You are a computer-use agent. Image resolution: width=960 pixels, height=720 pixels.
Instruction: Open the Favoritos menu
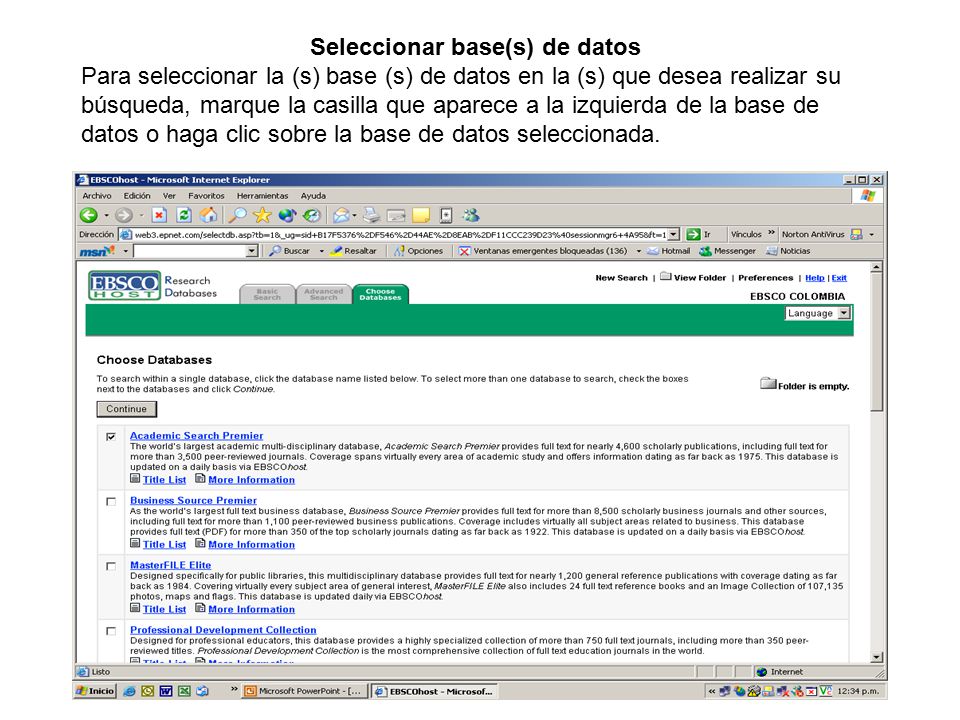pyautogui.click(x=206, y=196)
